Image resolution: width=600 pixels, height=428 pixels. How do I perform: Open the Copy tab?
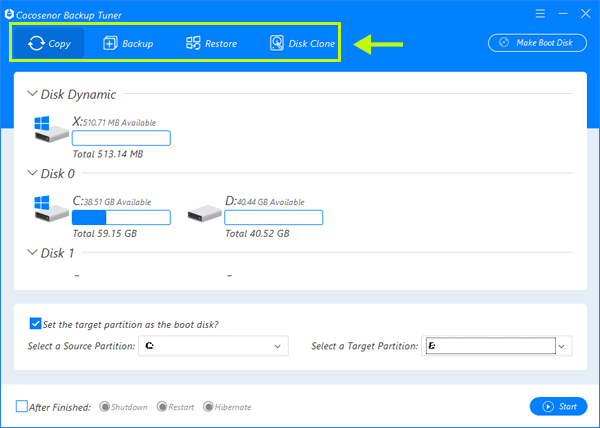point(49,43)
